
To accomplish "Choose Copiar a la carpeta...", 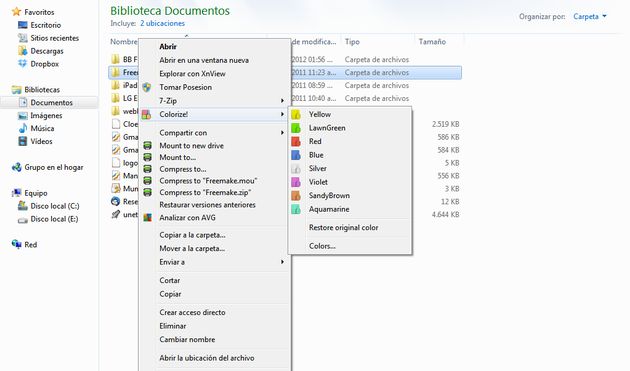I will (x=192, y=235).
